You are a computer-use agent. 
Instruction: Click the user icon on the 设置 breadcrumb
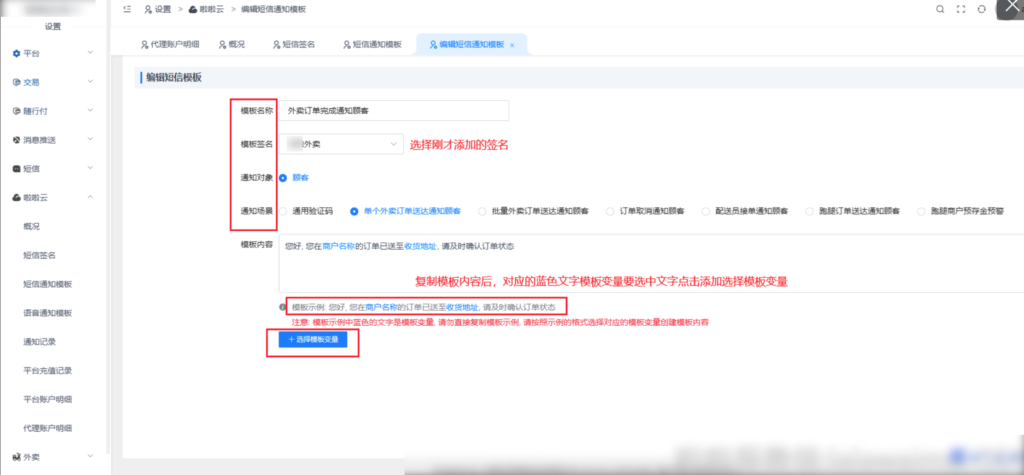pos(148,9)
